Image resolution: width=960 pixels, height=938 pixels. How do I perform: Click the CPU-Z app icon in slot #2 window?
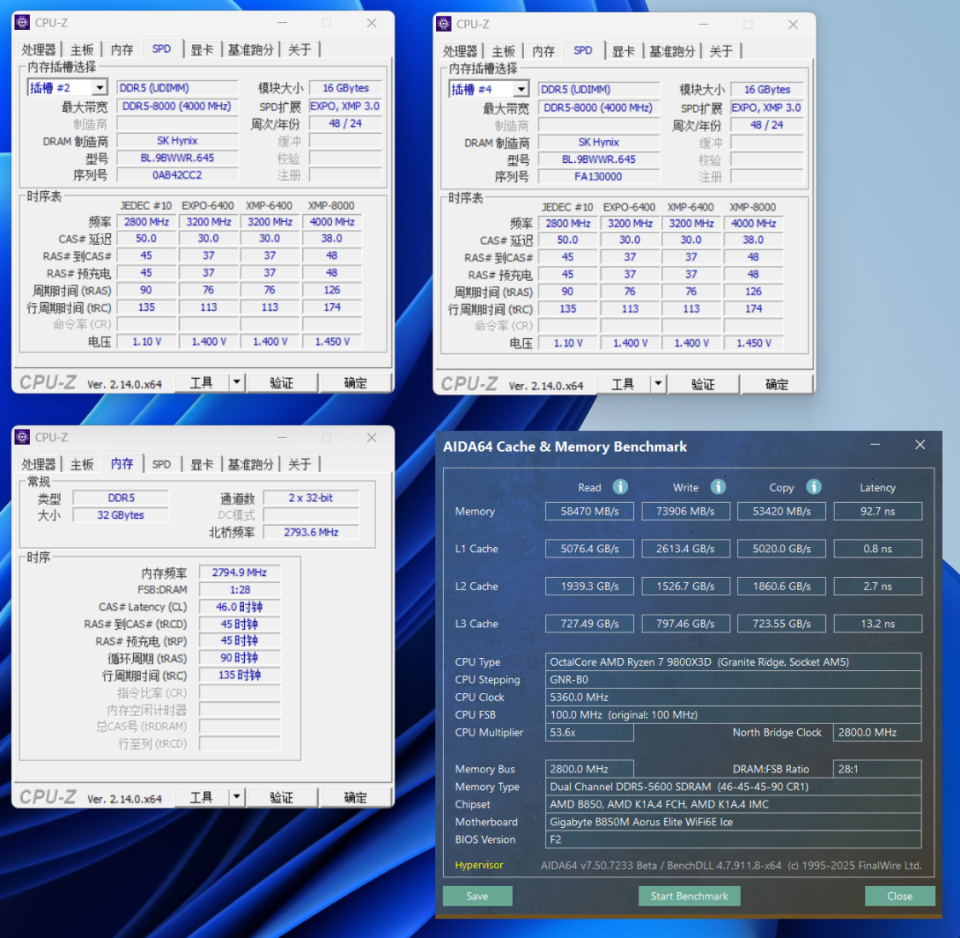click(x=23, y=23)
